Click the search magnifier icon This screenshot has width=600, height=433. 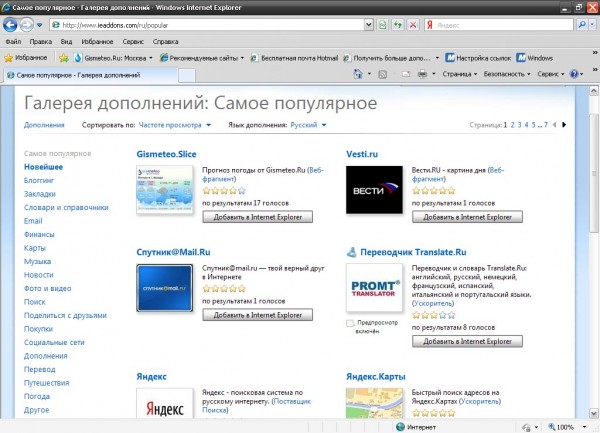point(582,25)
